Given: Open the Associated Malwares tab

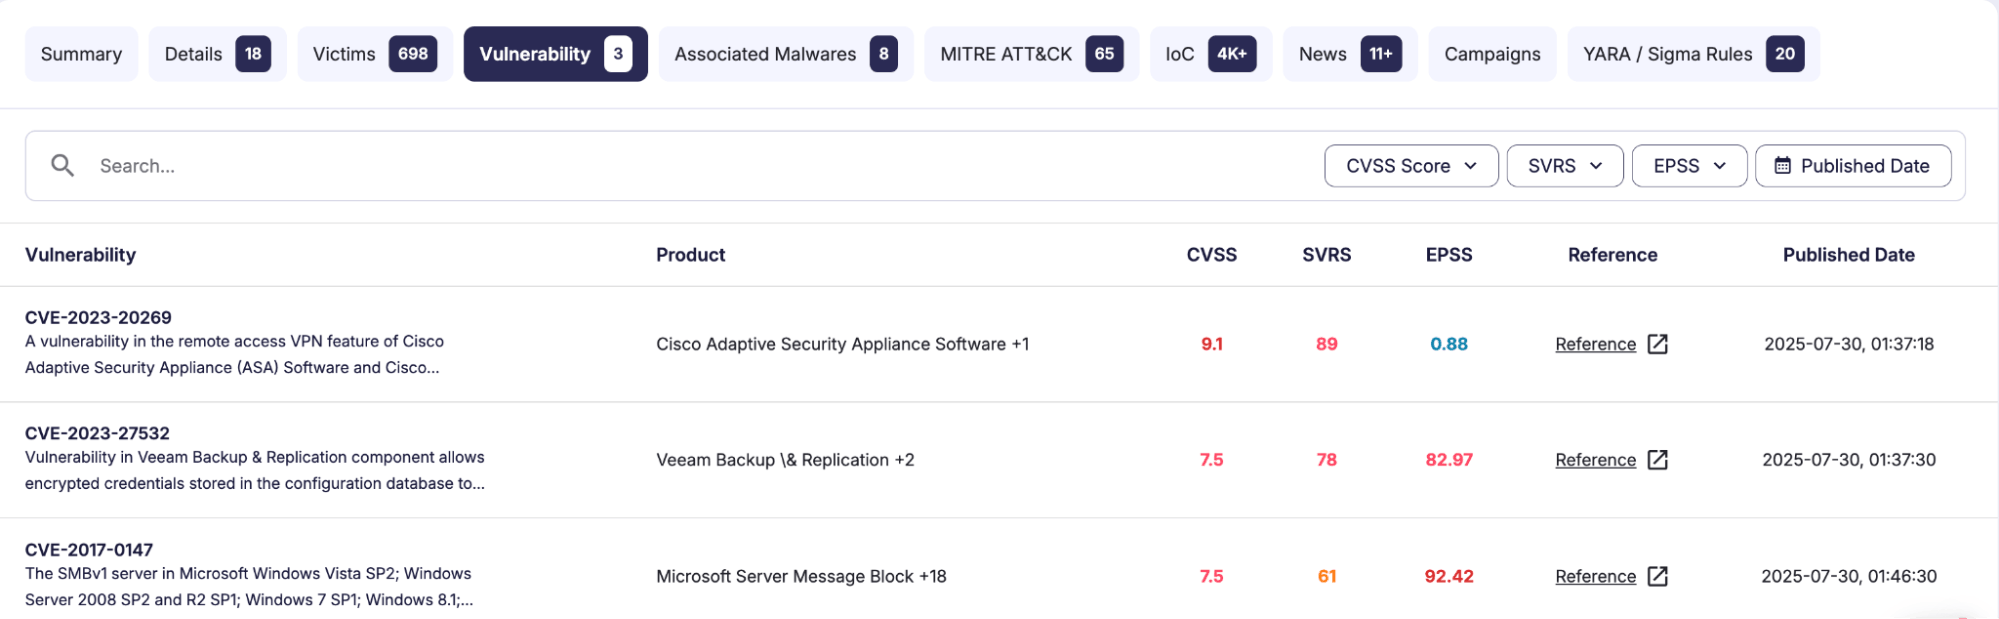Looking at the screenshot, I should coord(785,54).
